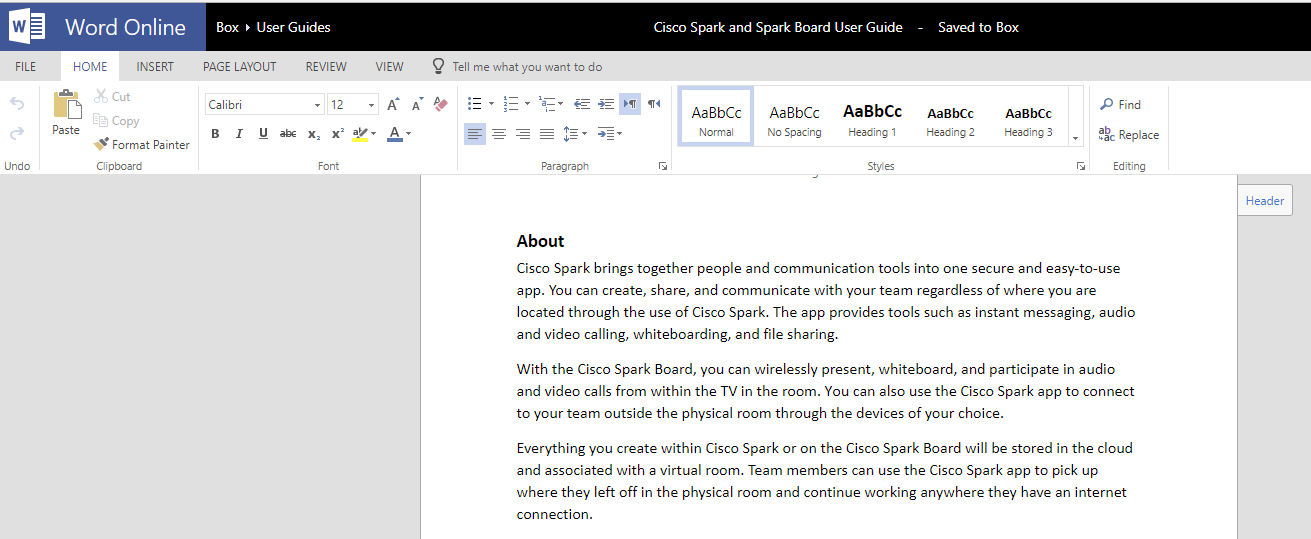Screen dimensions: 1311x539
Task: Click the Word logo icon
Action: tap(26, 27)
